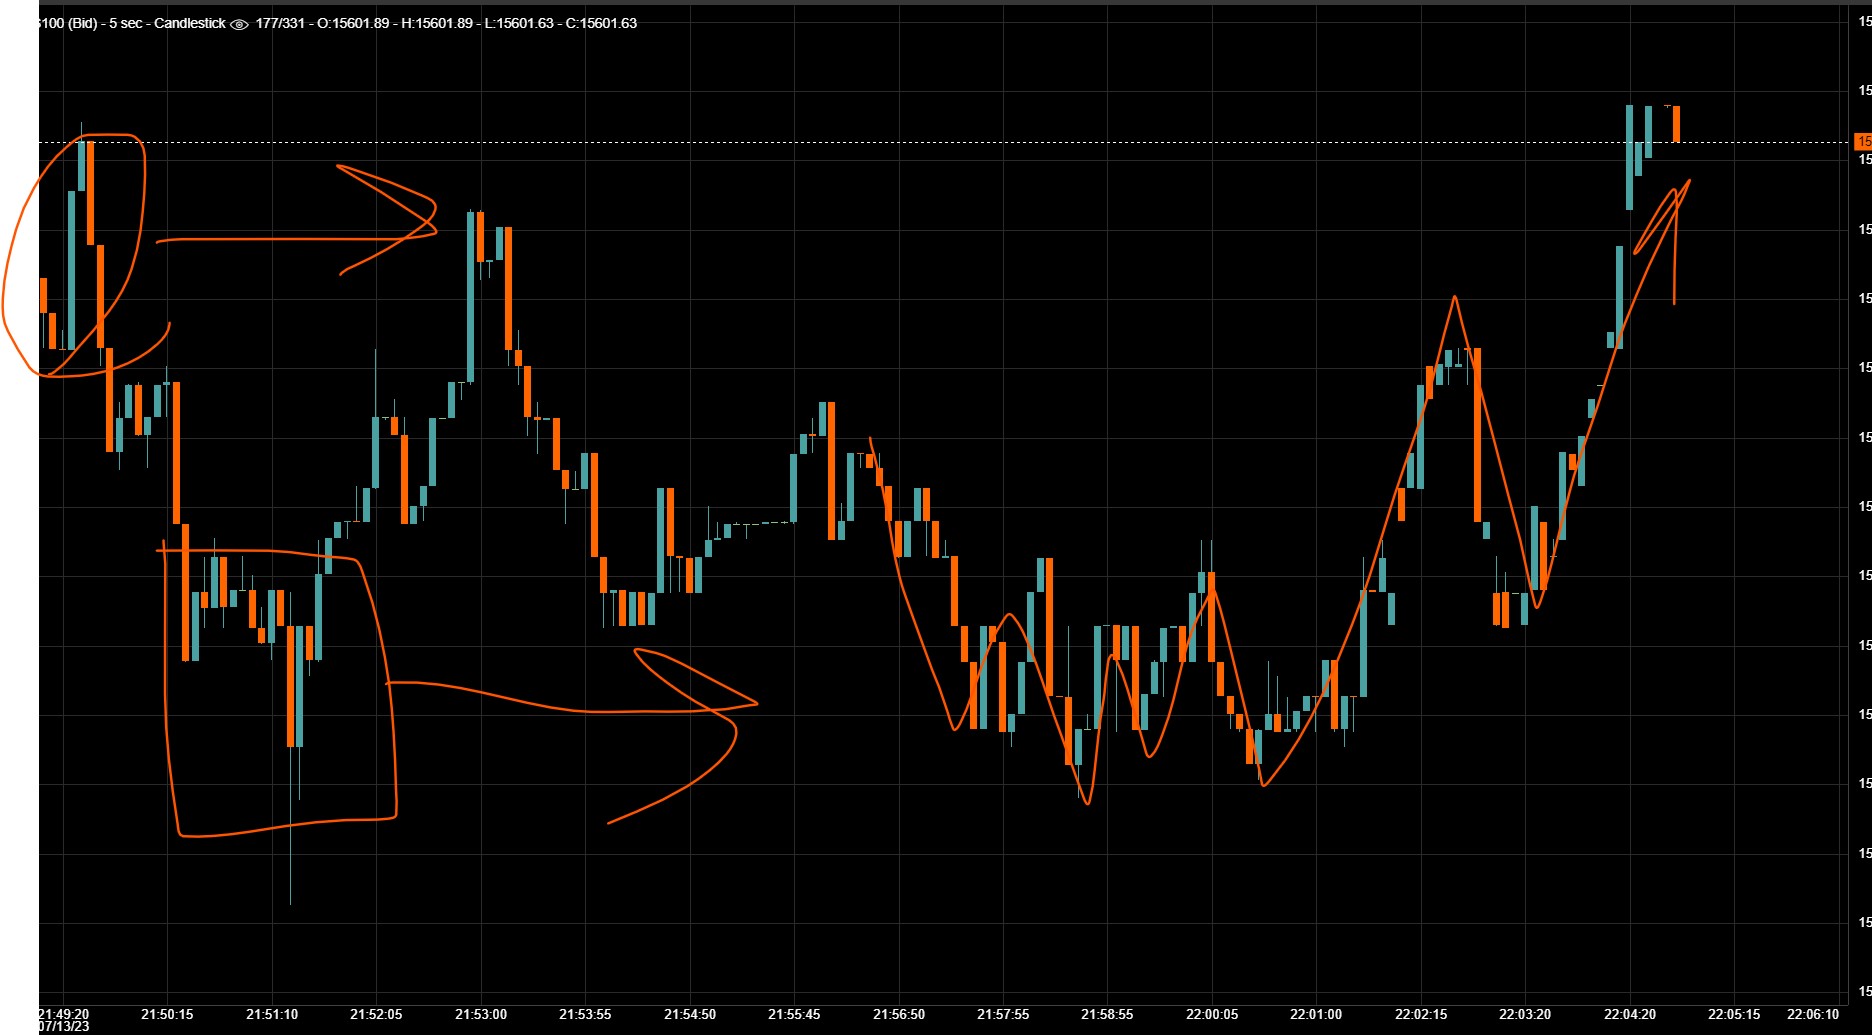Select the 21:58:55 time axis label
This screenshot has height=1035, width=1872.
[x=1108, y=1014]
